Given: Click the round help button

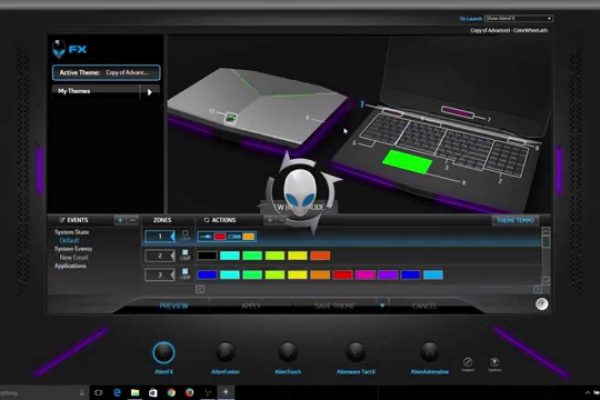Looking at the screenshot, I should click(541, 304).
